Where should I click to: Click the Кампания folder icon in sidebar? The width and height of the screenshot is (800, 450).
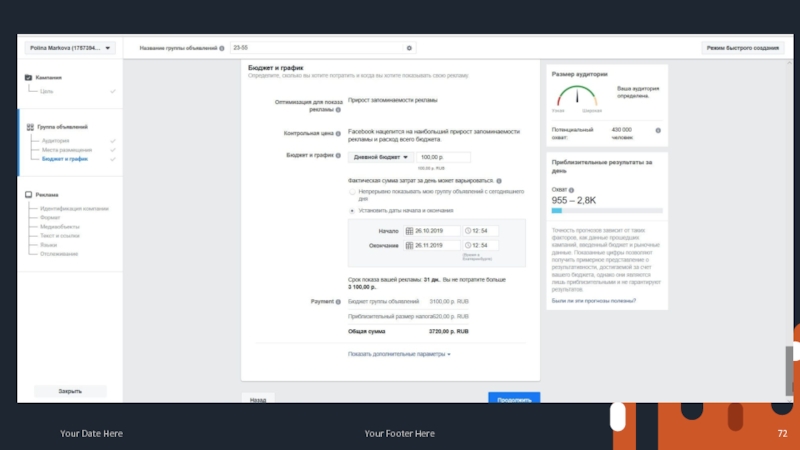pos(27,77)
